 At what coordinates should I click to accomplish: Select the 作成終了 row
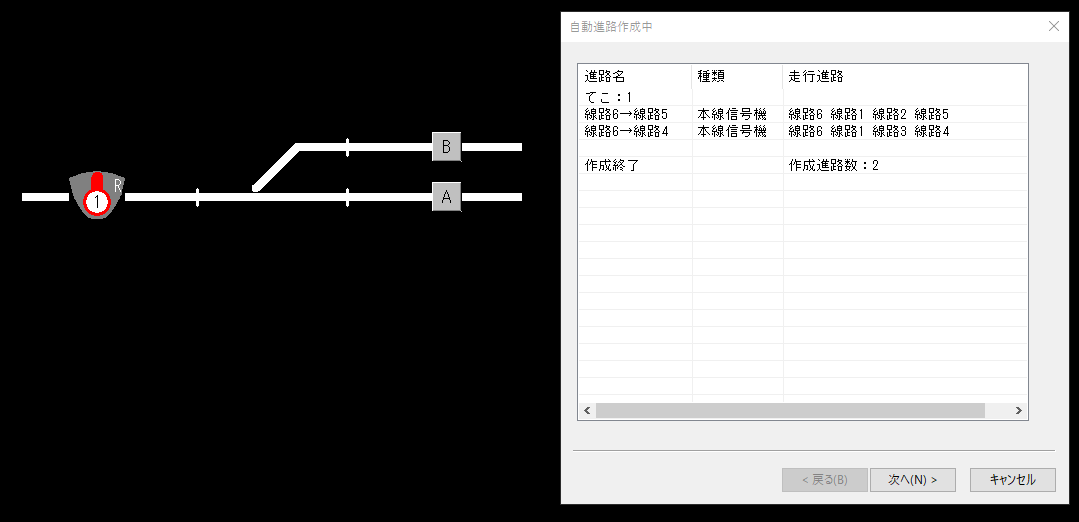pos(802,165)
